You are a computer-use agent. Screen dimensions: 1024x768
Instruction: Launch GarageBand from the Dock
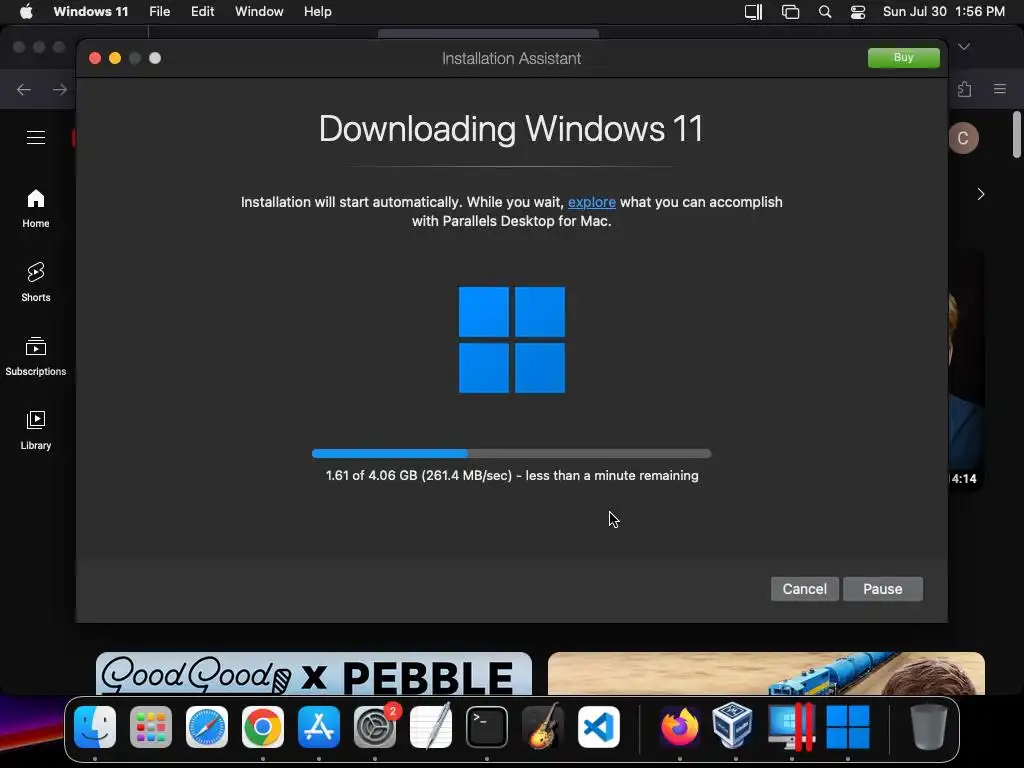pyautogui.click(x=543, y=727)
